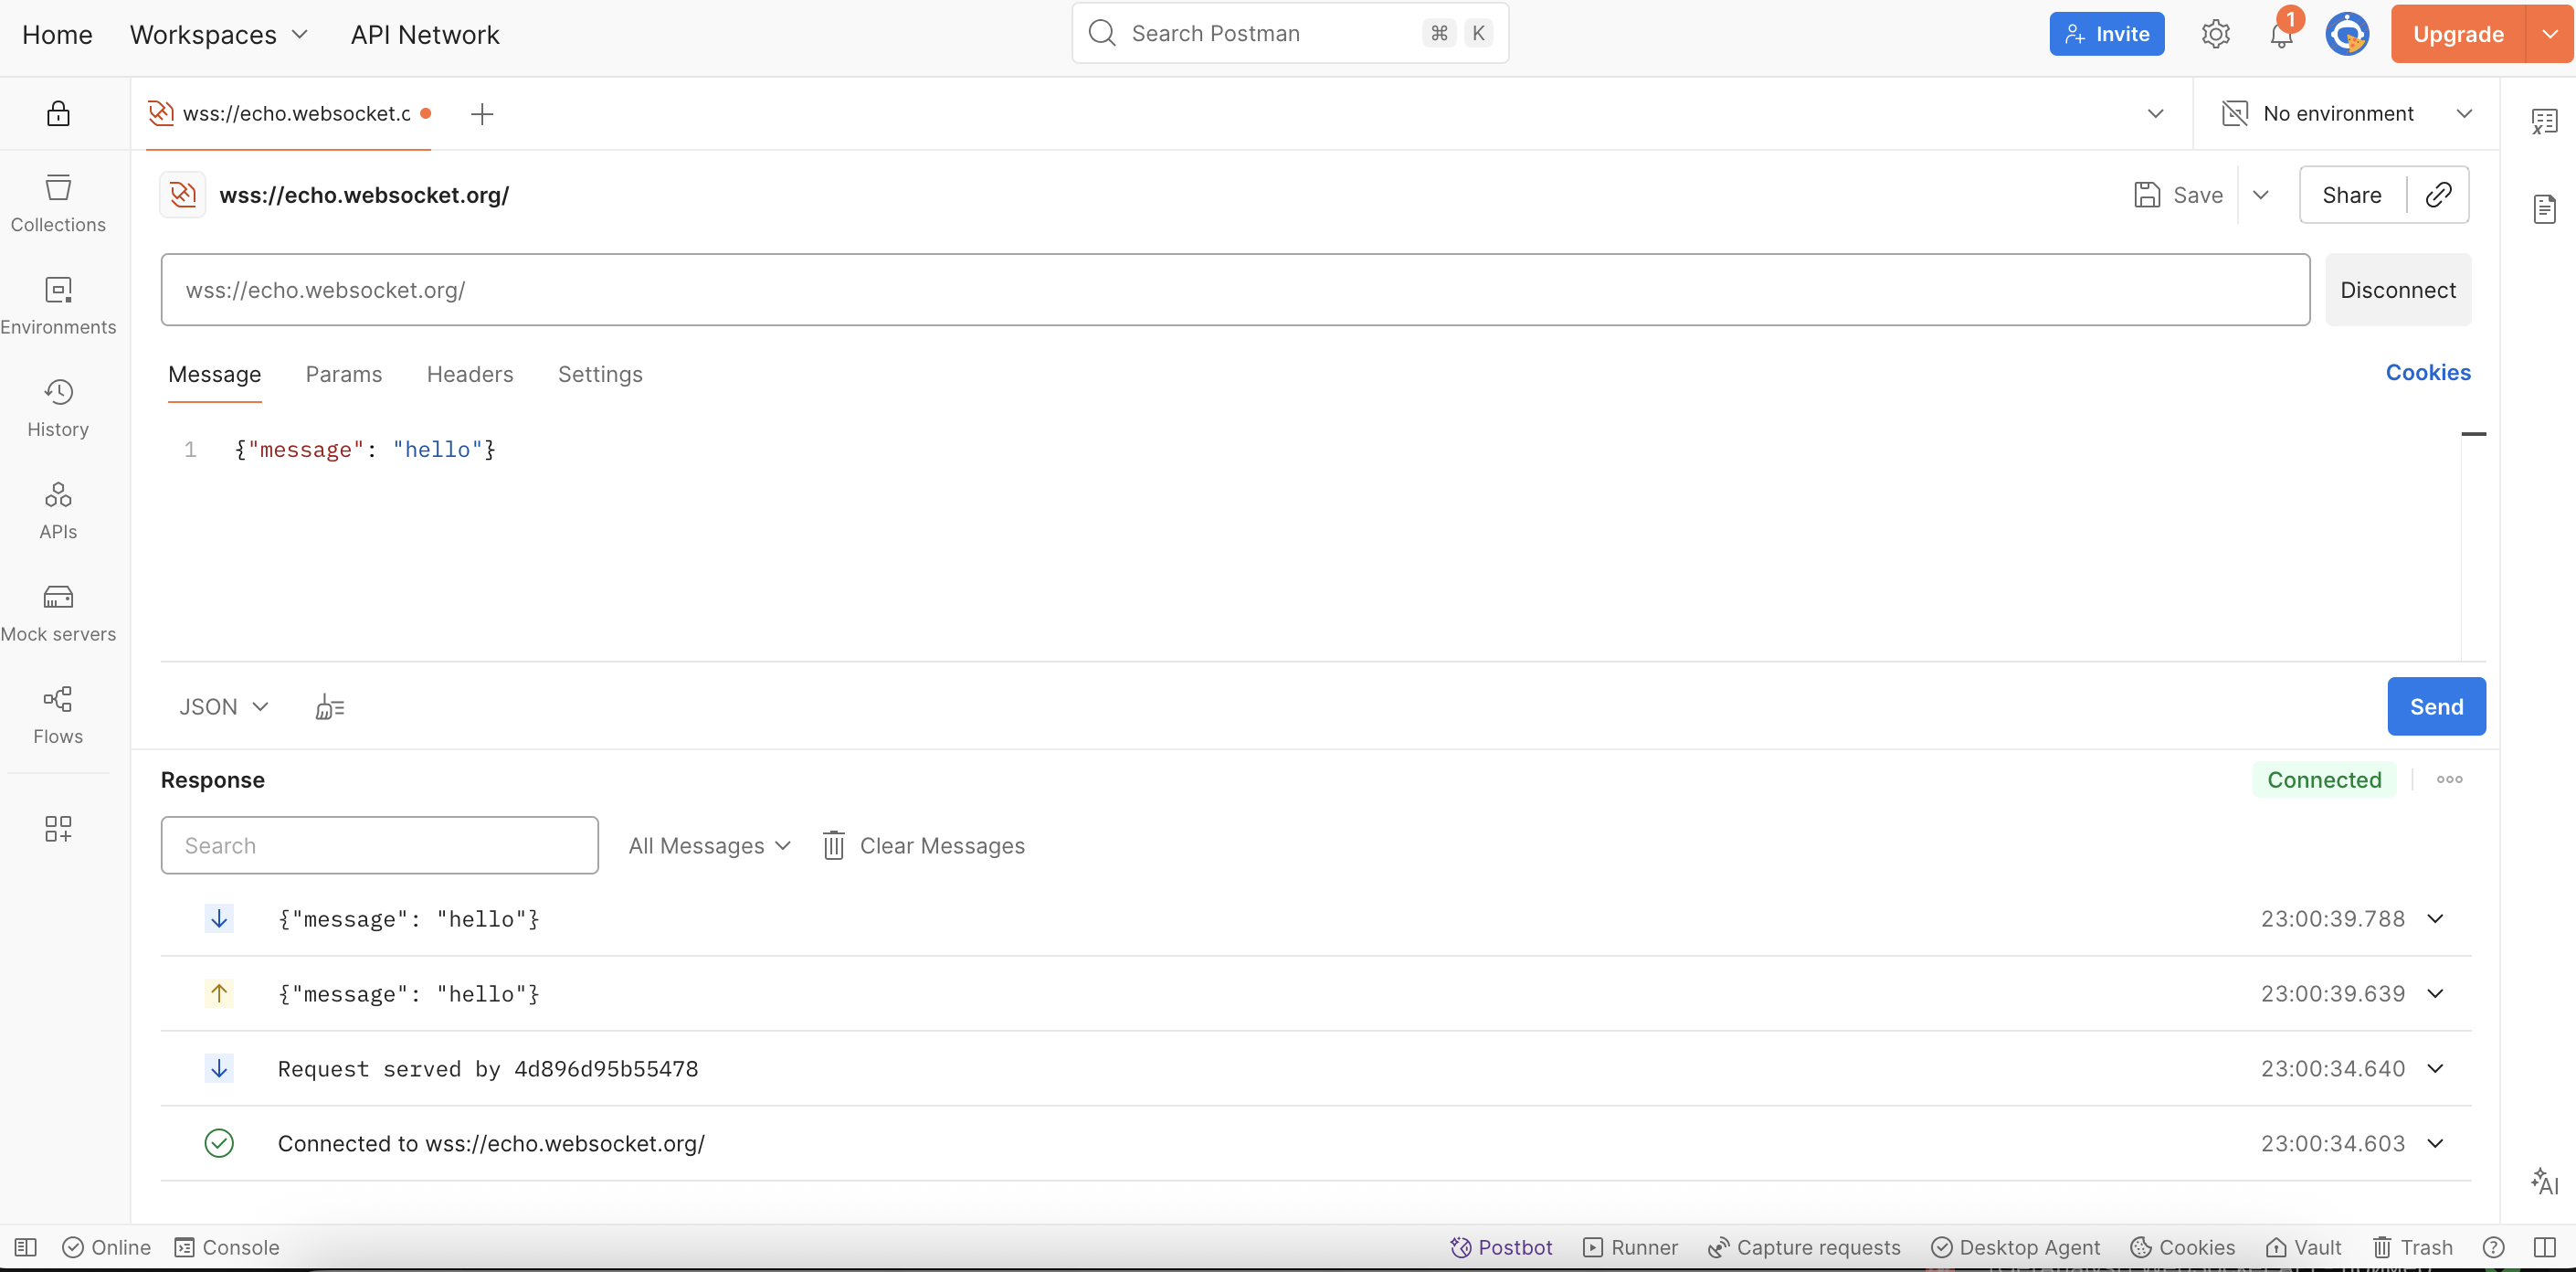Click the Disconnect button

(2397, 290)
